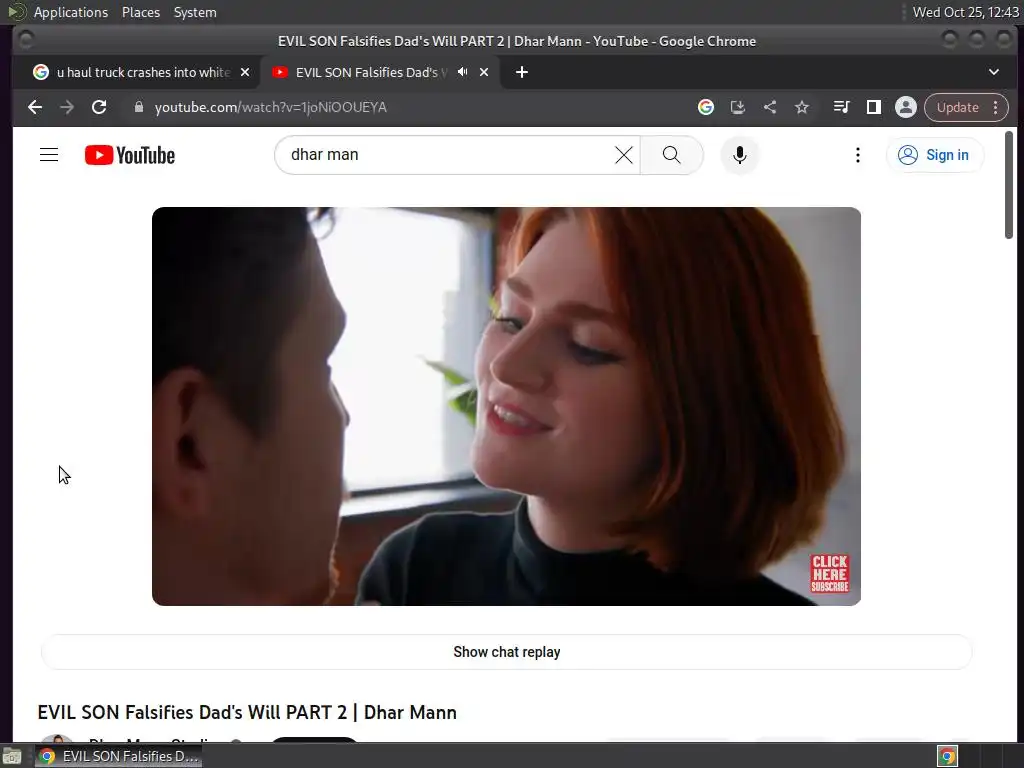The image size is (1024, 768).
Task: Click the URL address bar
Action: [411, 107]
